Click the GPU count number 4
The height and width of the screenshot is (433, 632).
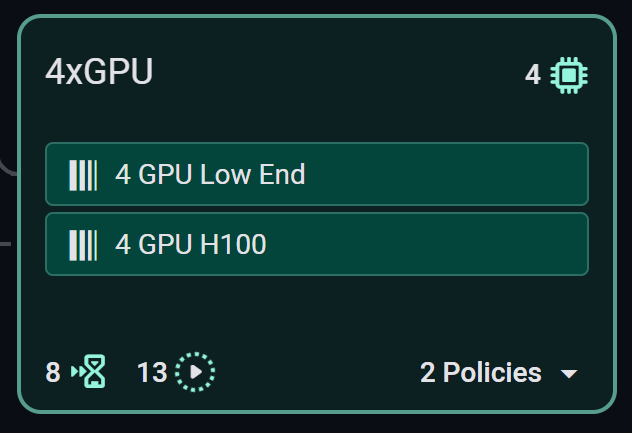point(533,75)
